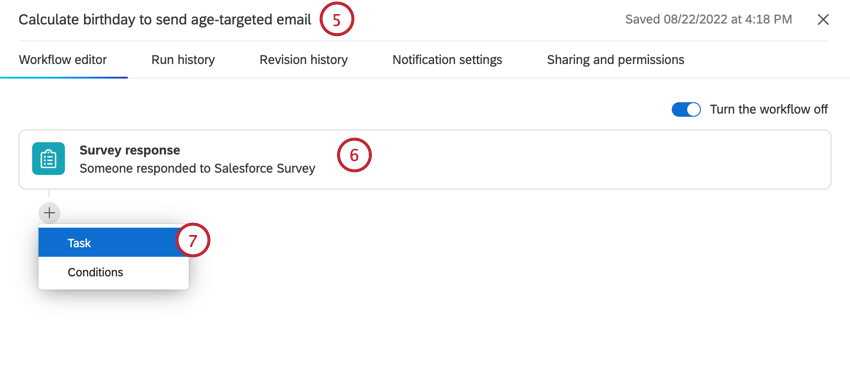Image resolution: width=850 pixels, height=376 pixels.
Task: Click the Saved 08/22/2022 timestamp
Action: coord(709,20)
